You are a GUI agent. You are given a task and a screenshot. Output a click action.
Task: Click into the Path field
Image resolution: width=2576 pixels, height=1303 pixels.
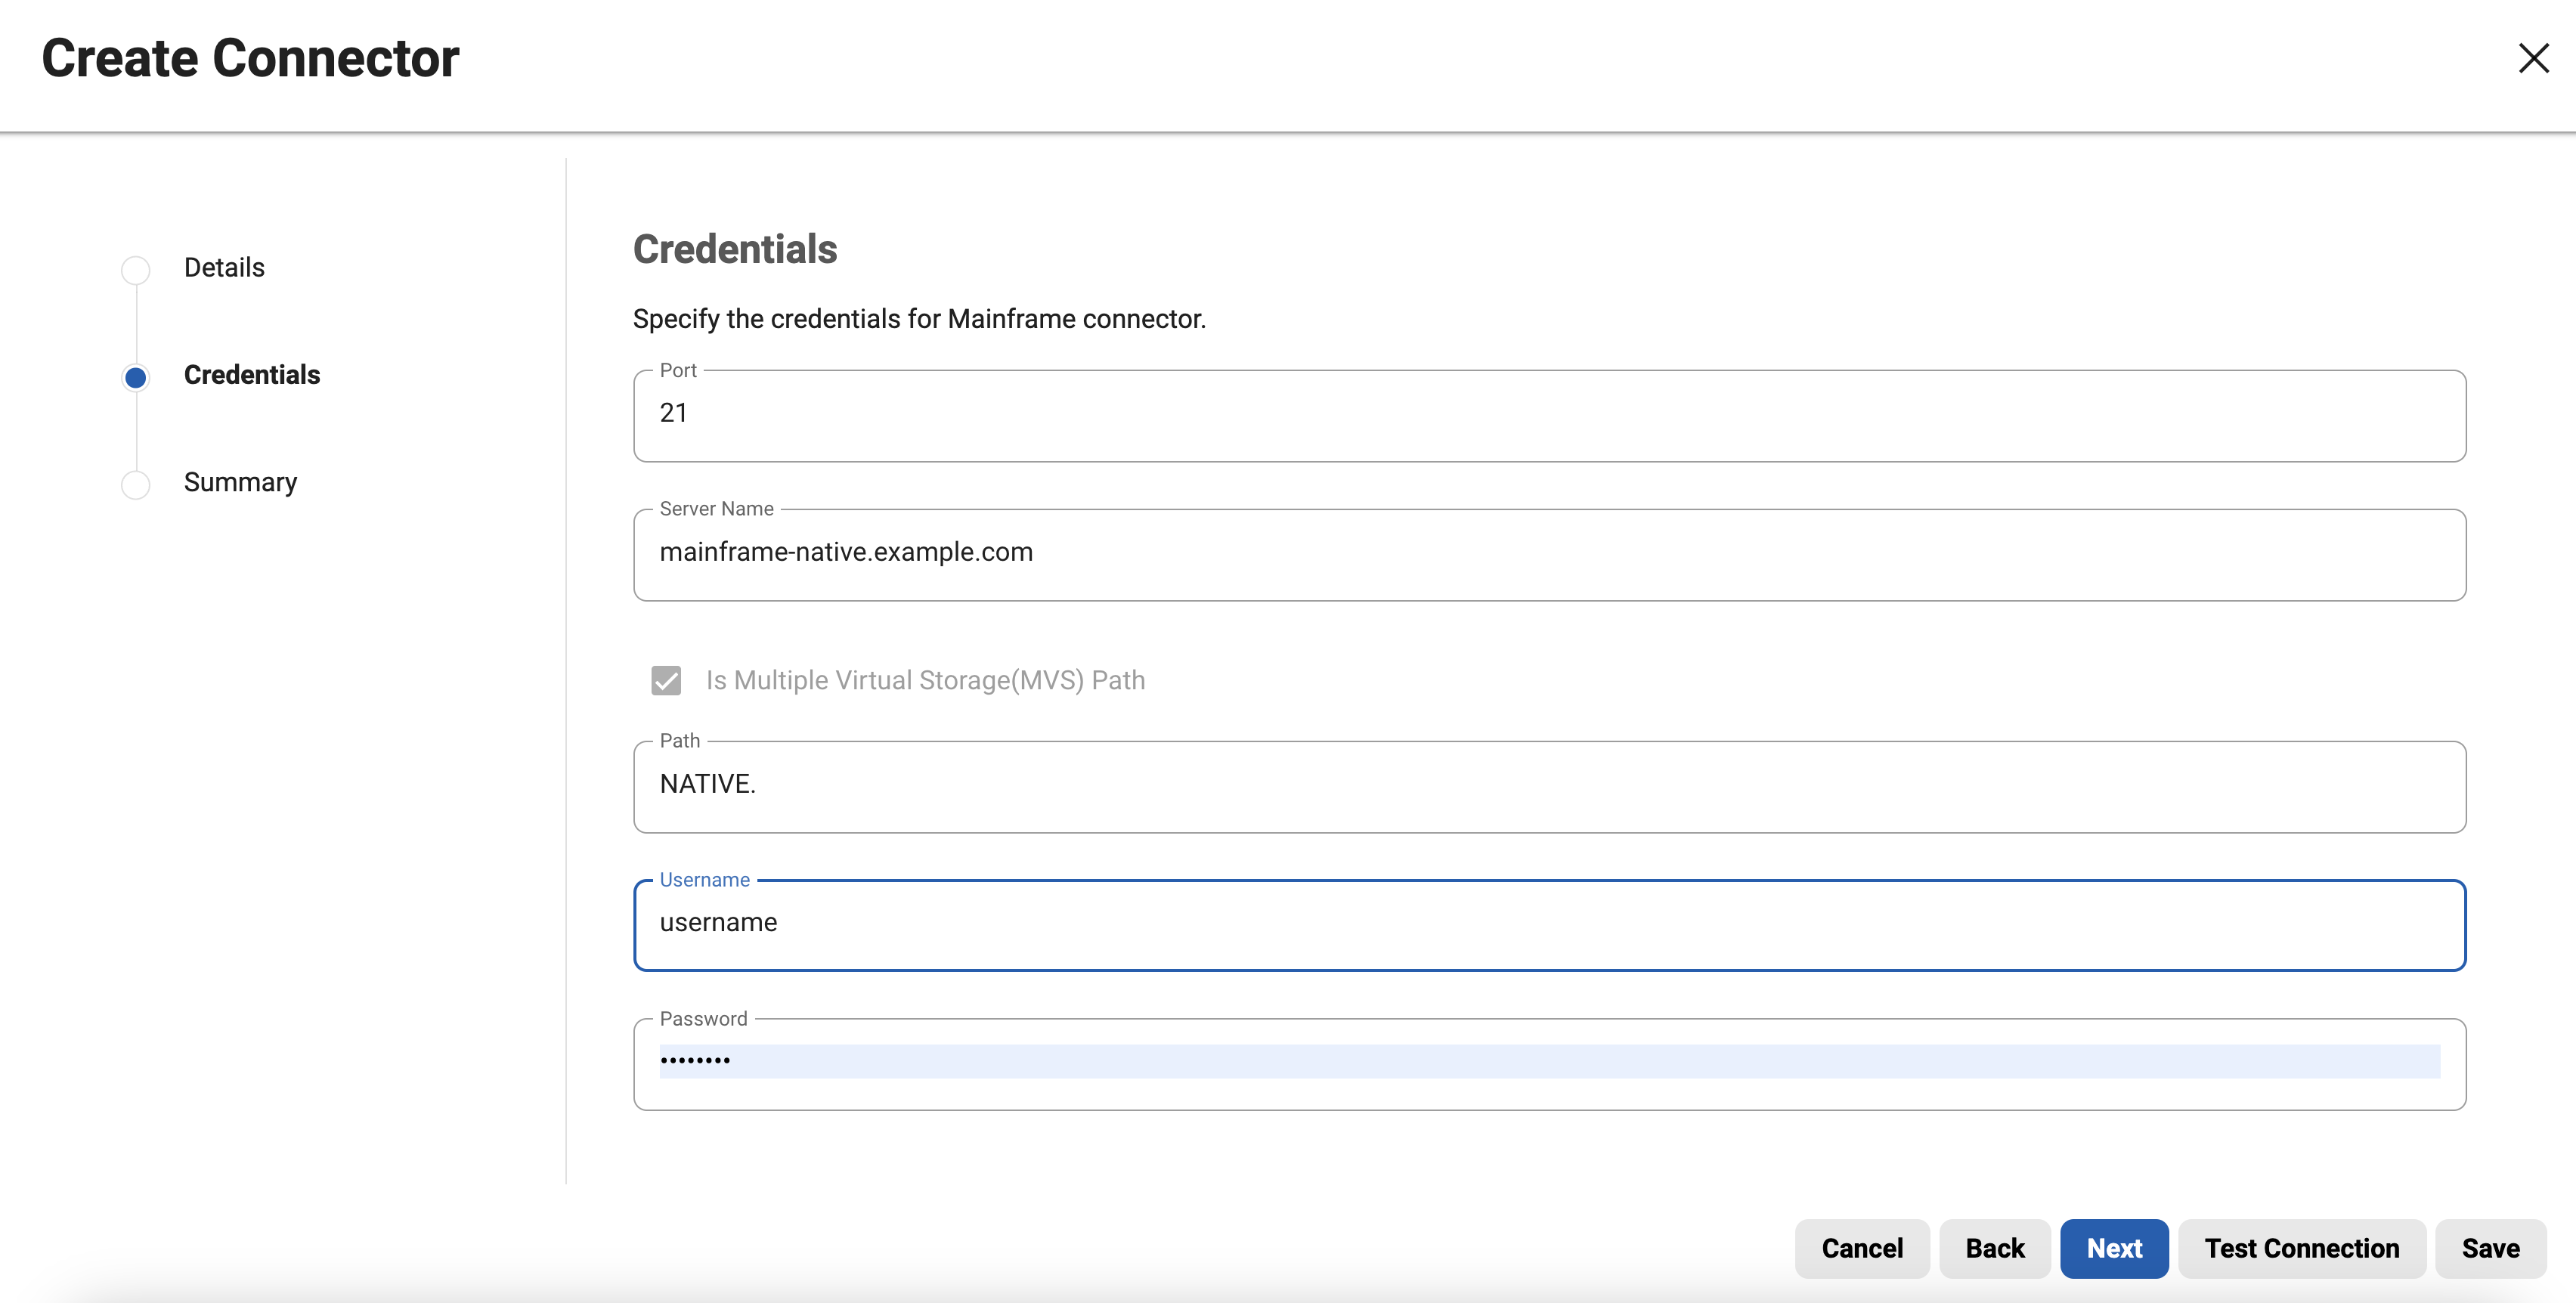pyautogui.click(x=1549, y=786)
